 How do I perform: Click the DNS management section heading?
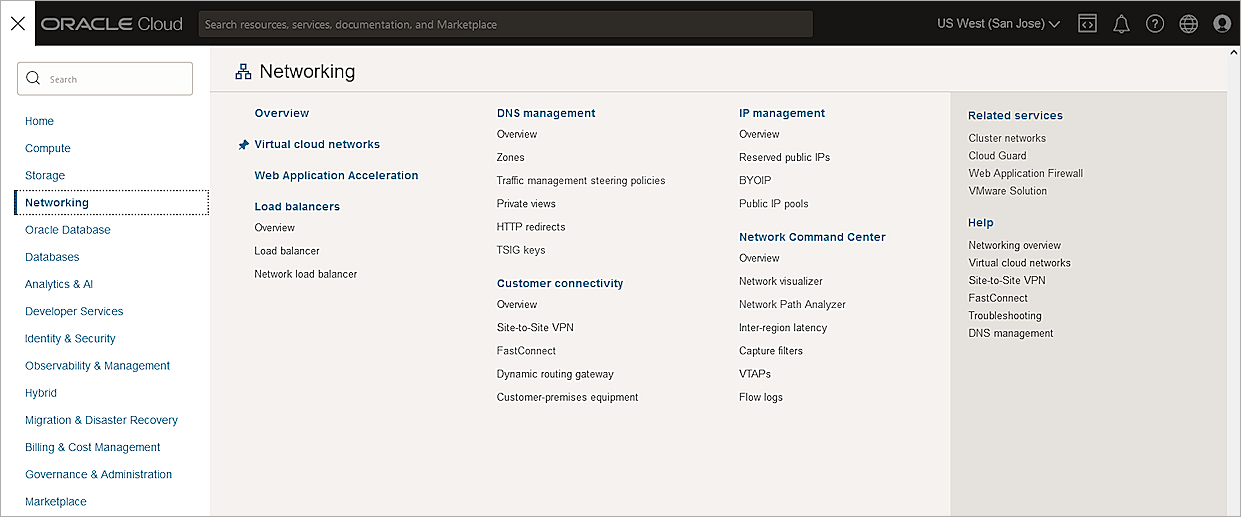click(546, 113)
